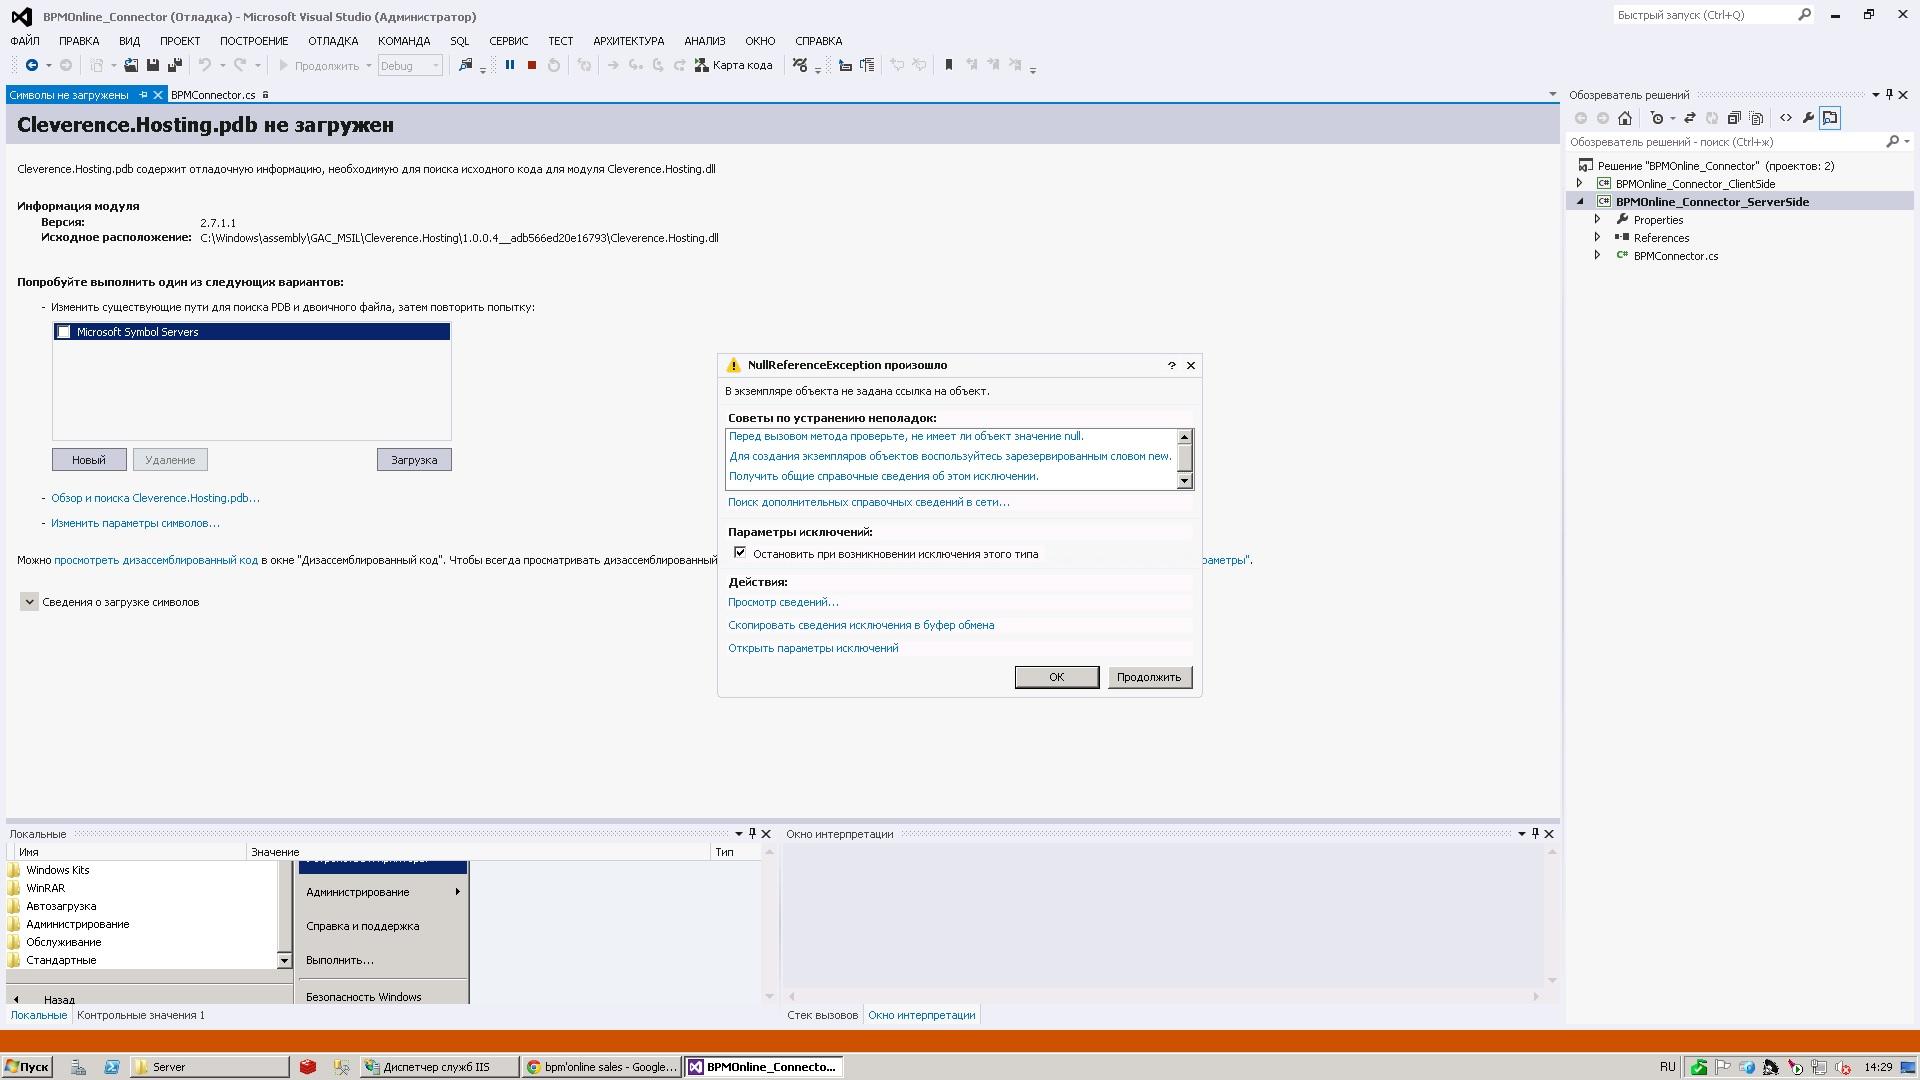The height and width of the screenshot is (1080, 1920).
Task: Click the pin icon of Окно интерпретации panel
Action: pyautogui.click(x=1536, y=834)
